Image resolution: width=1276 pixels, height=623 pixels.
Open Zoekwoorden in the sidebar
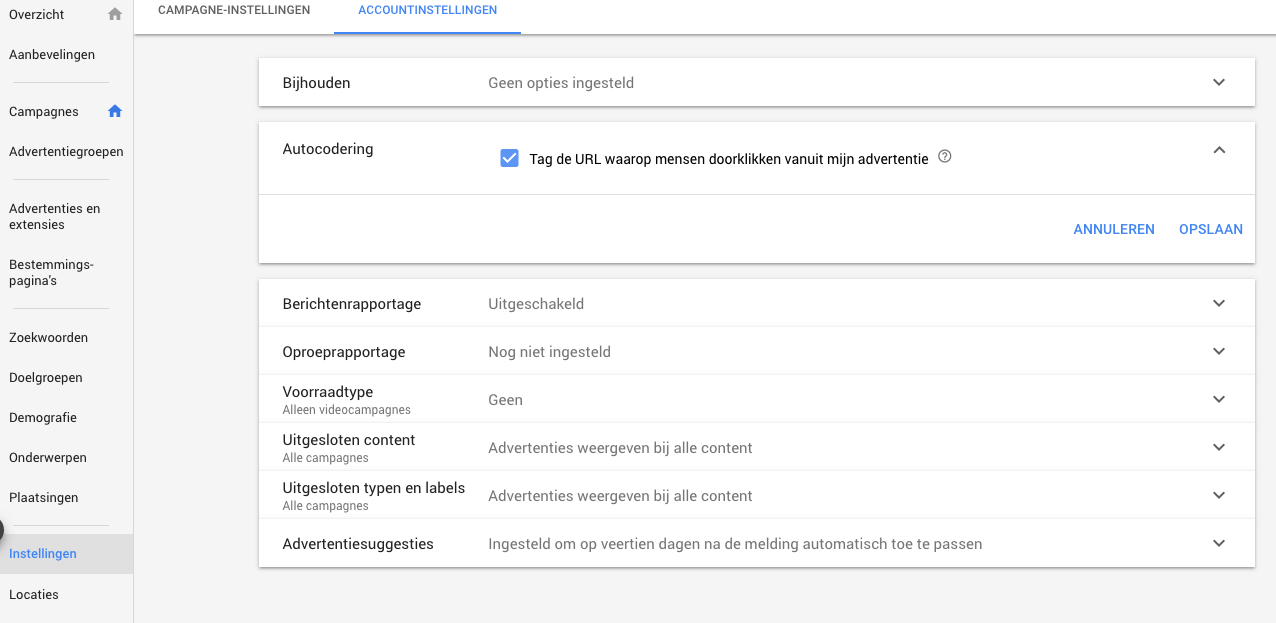(49, 337)
